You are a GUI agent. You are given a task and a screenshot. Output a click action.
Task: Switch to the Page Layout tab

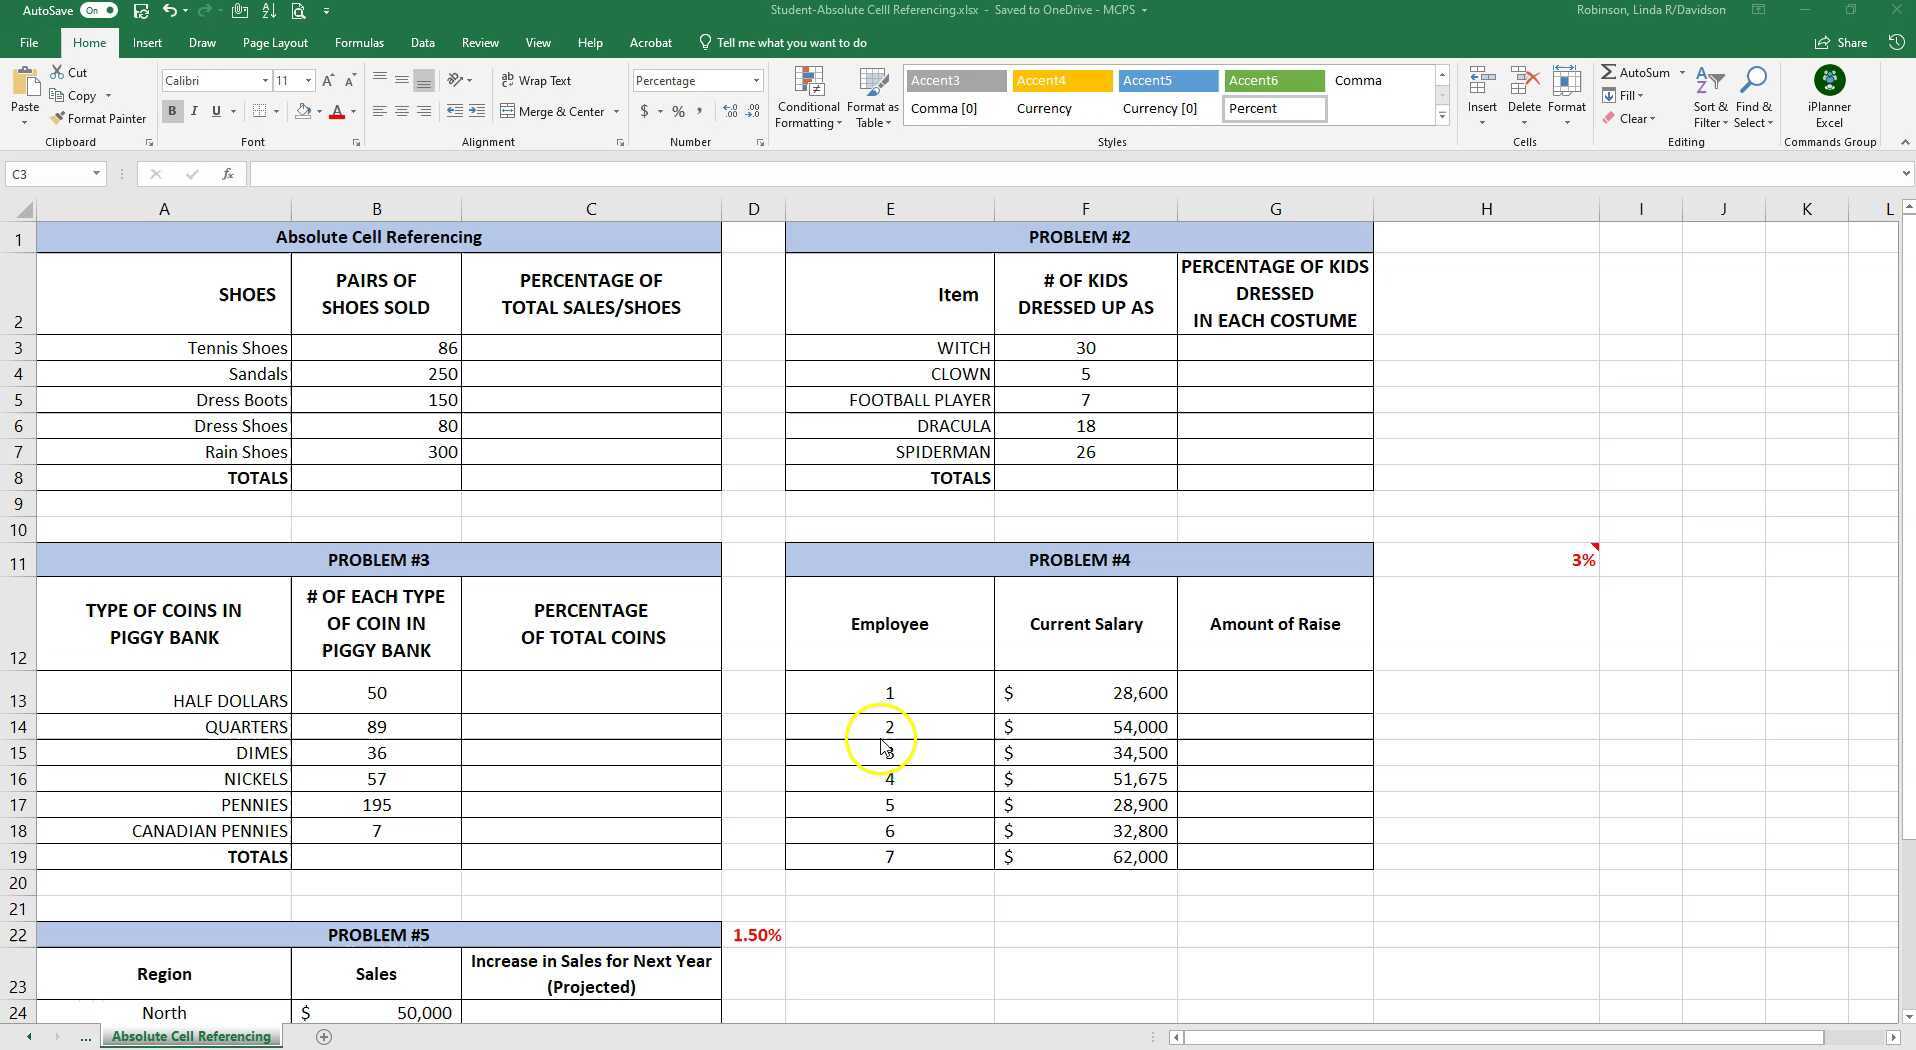pos(275,43)
